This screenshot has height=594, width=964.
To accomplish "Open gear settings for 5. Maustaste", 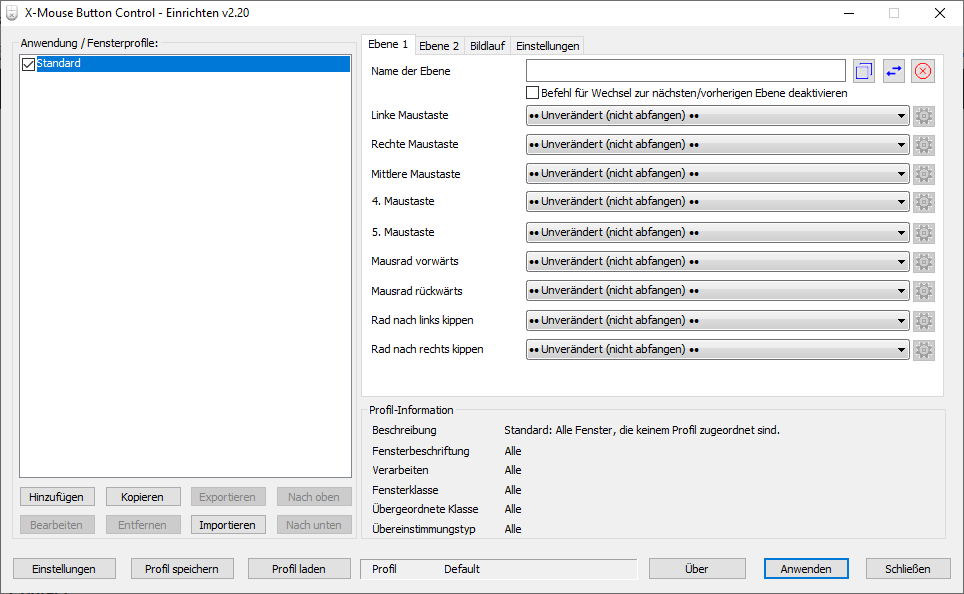I will click(923, 232).
